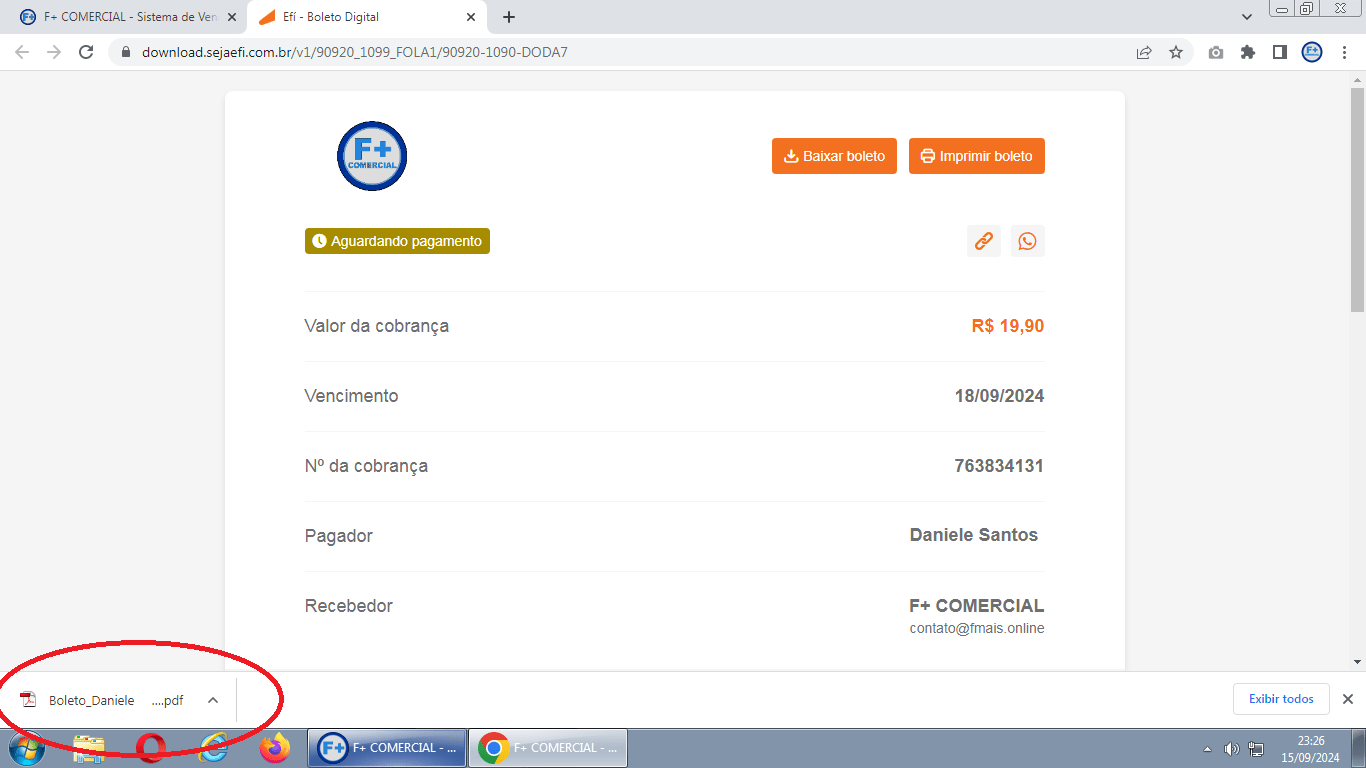
Task: Open File Explorer from taskbar
Action: click(x=89, y=748)
